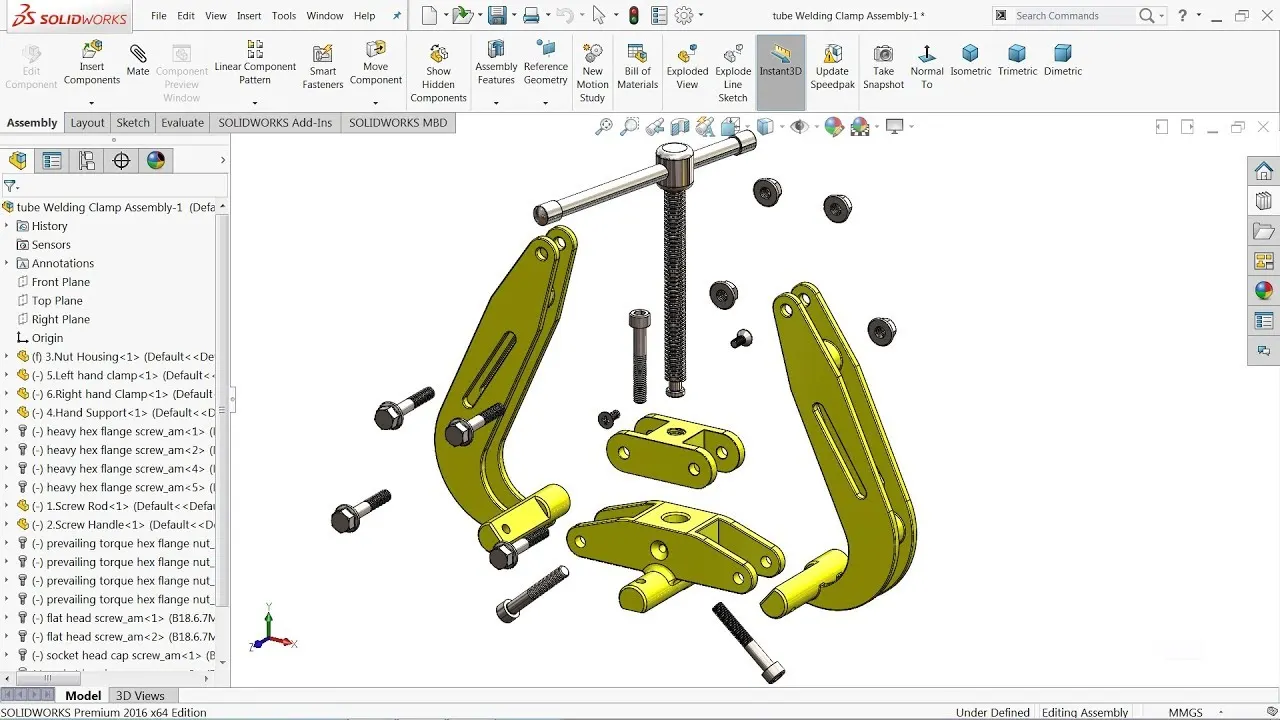
Task: Open DisplayManager tab icon
Action: pyautogui.click(x=156, y=160)
